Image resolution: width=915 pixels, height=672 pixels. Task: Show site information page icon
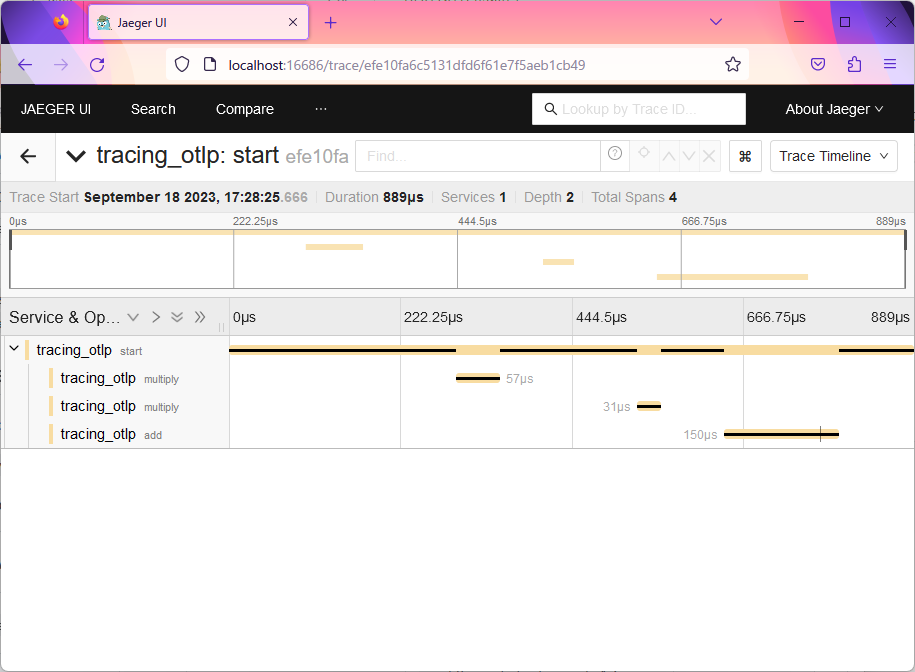click(x=210, y=64)
